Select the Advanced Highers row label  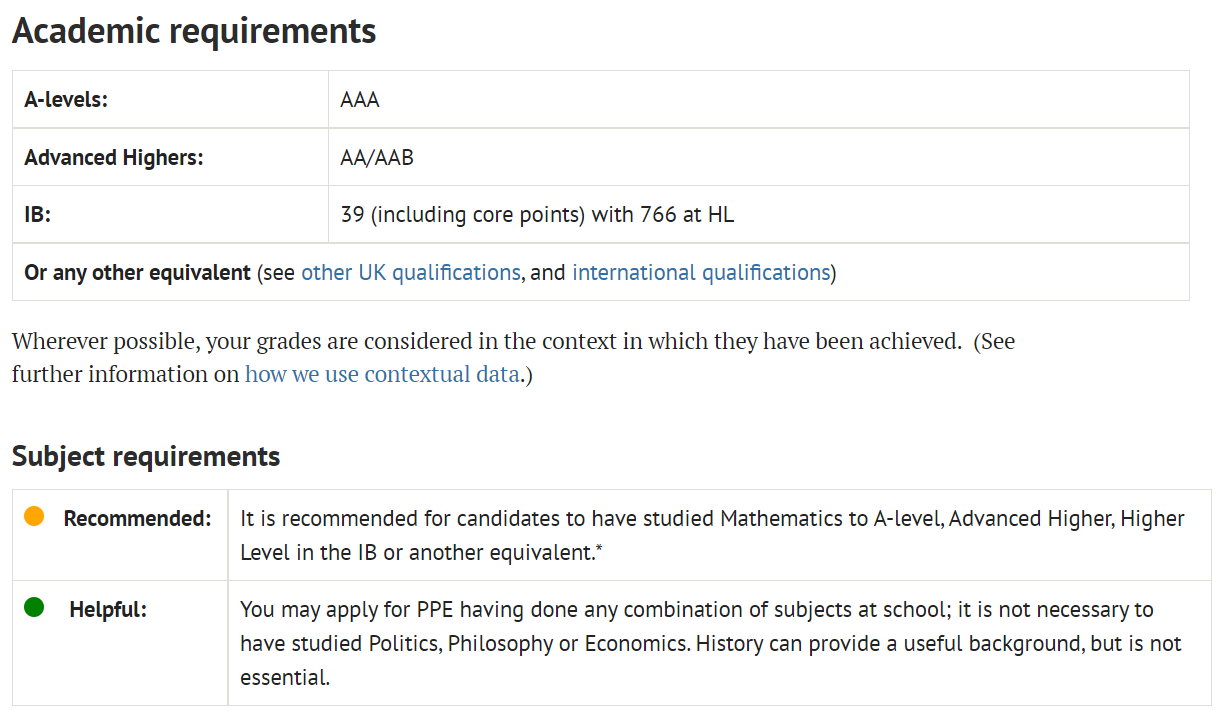[x=114, y=158]
